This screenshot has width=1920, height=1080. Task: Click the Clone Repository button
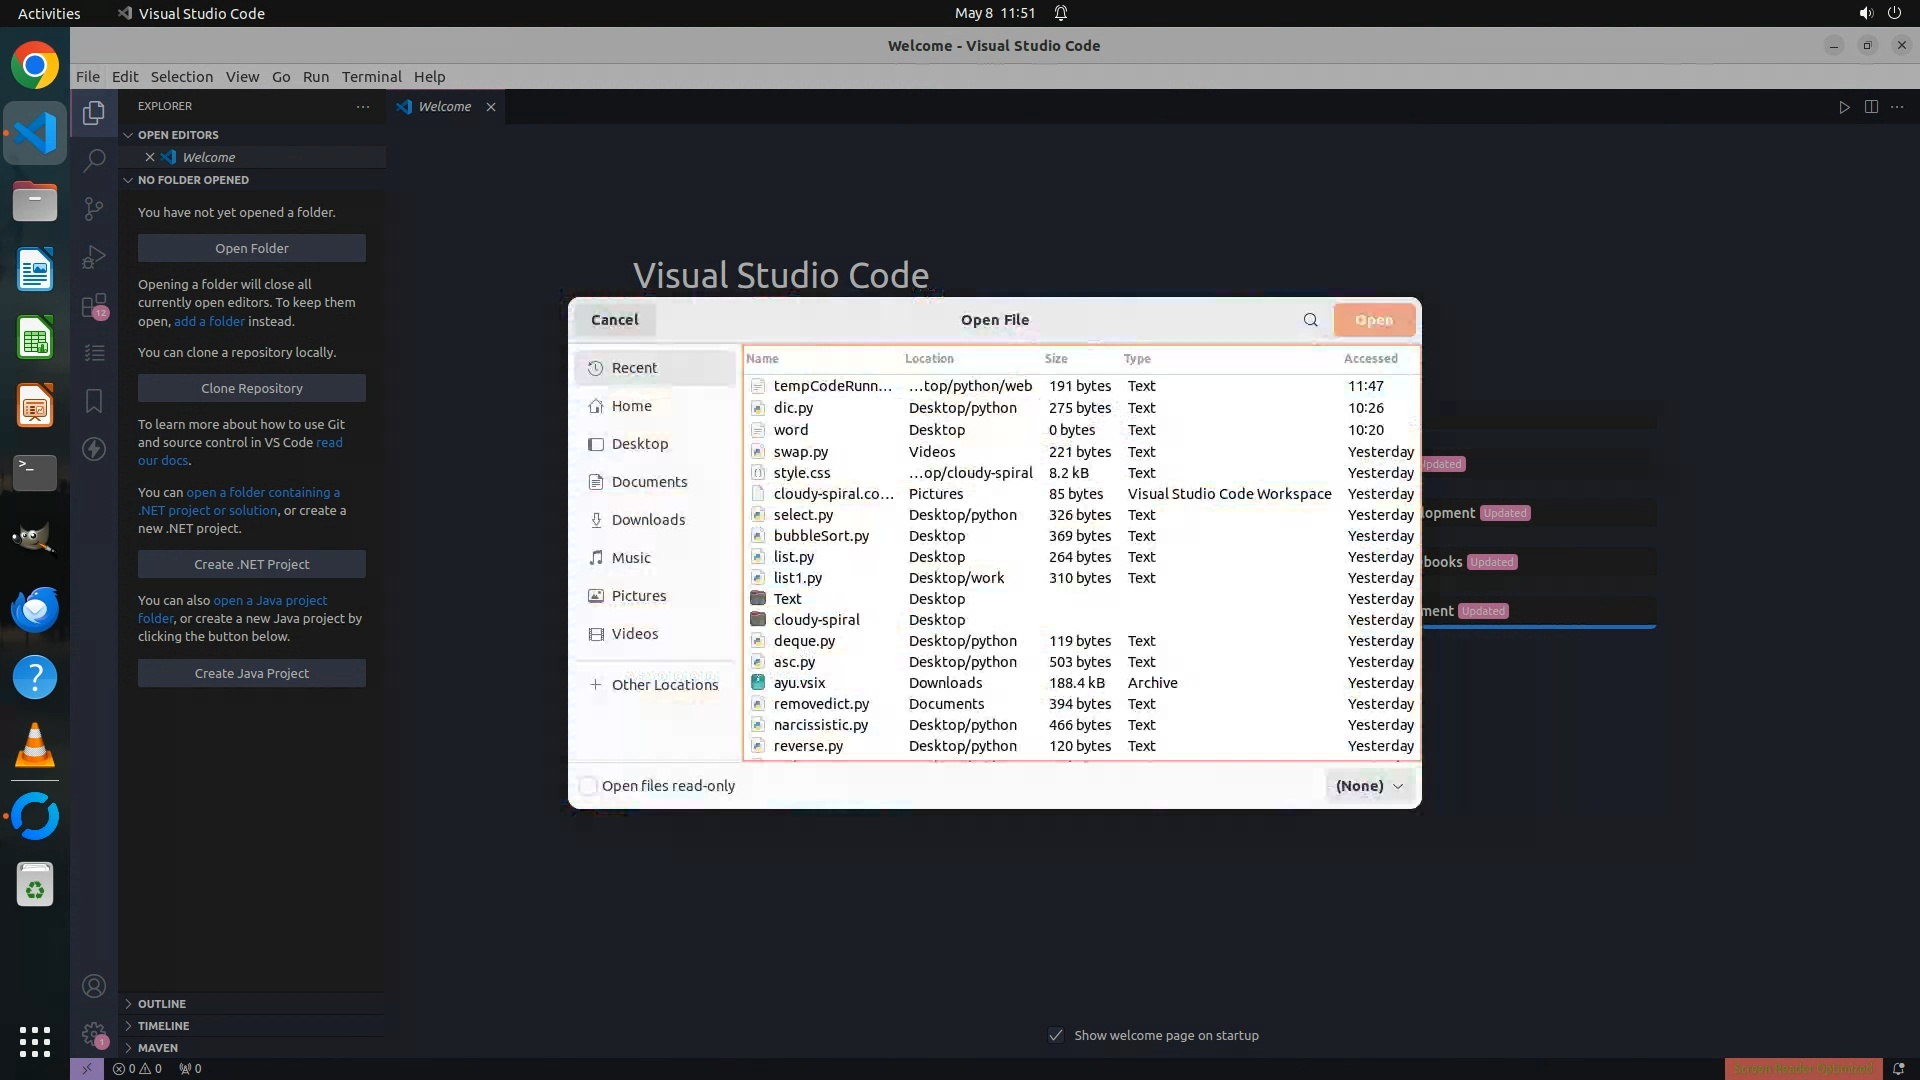click(x=251, y=388)
